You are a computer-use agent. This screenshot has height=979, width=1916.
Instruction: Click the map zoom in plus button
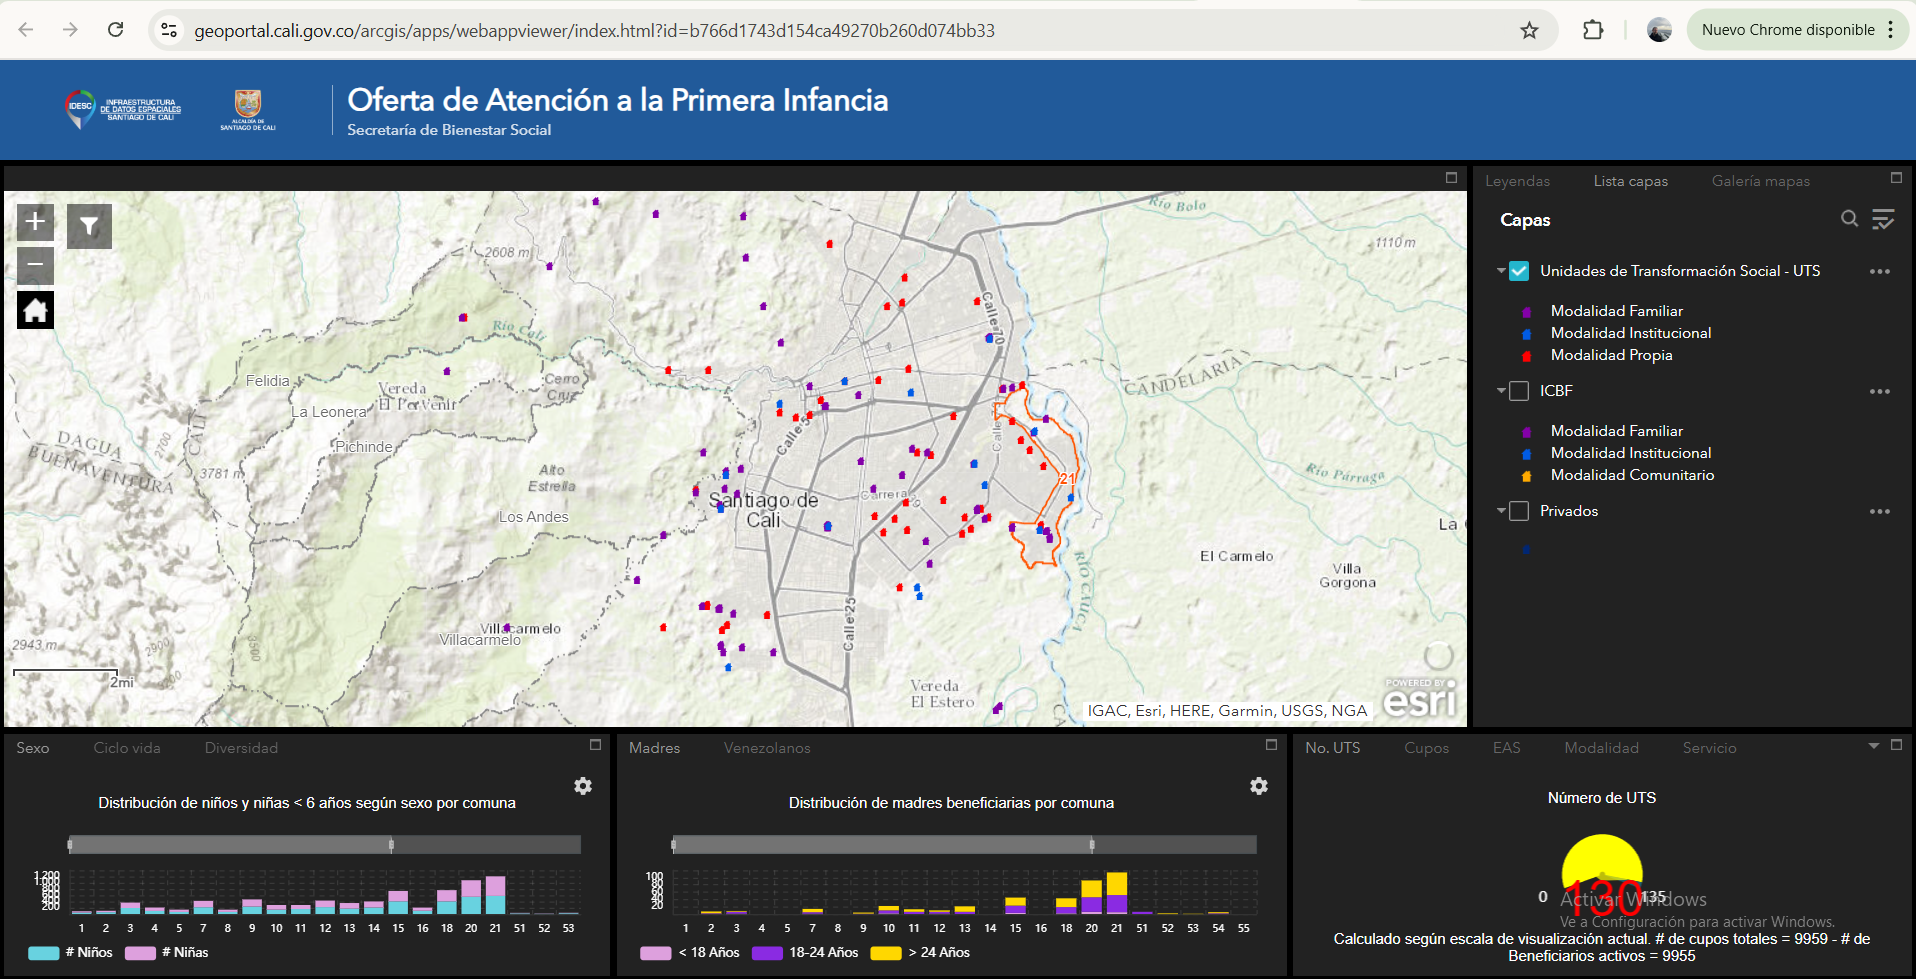35,221
